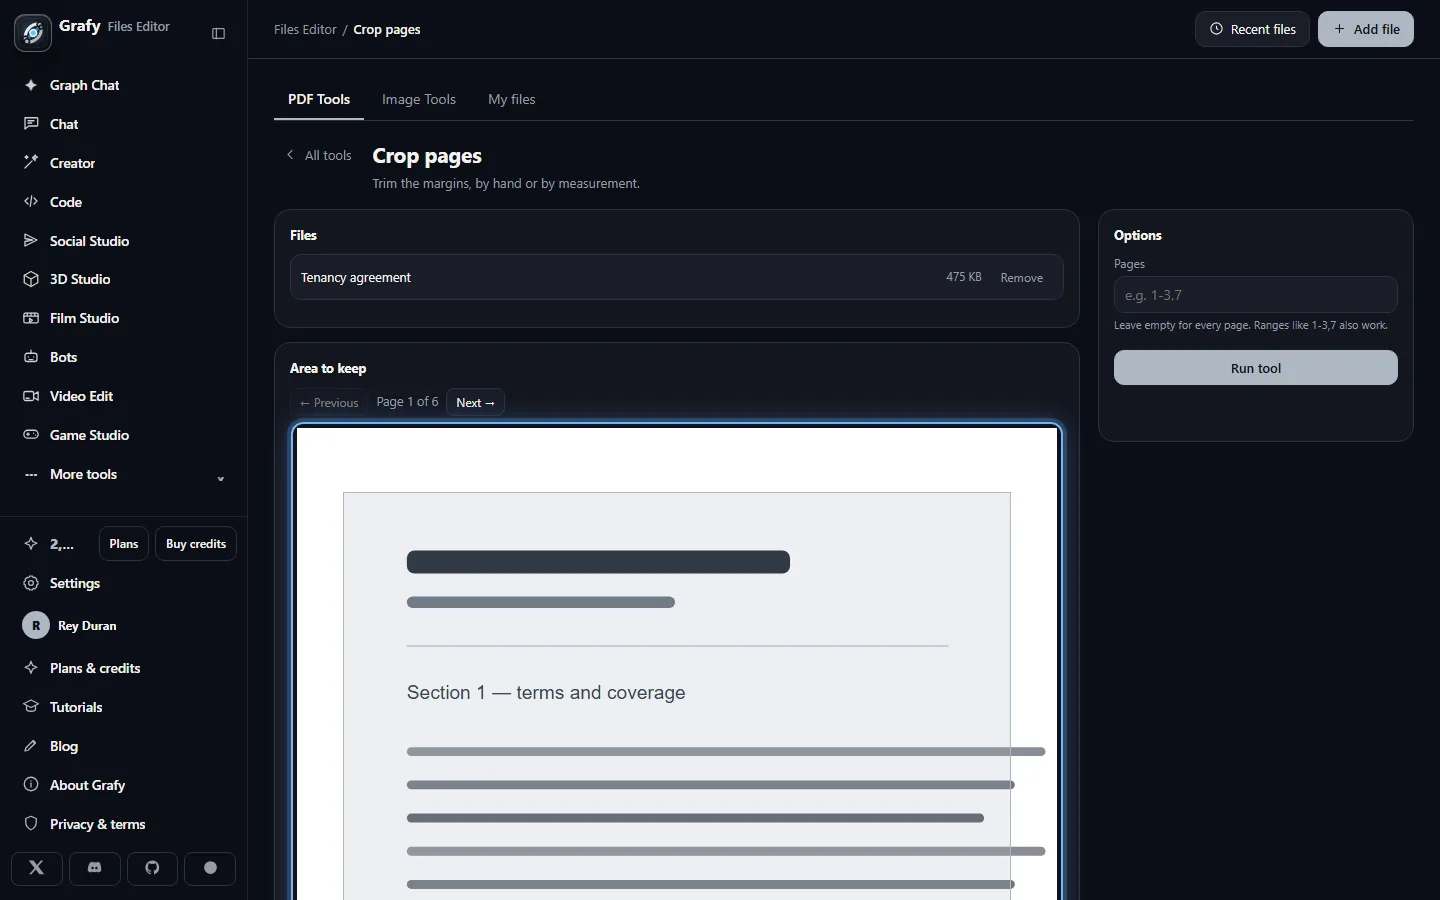1440x900 pixels.
Task: Open the Discord link
Action: point(95,868)
